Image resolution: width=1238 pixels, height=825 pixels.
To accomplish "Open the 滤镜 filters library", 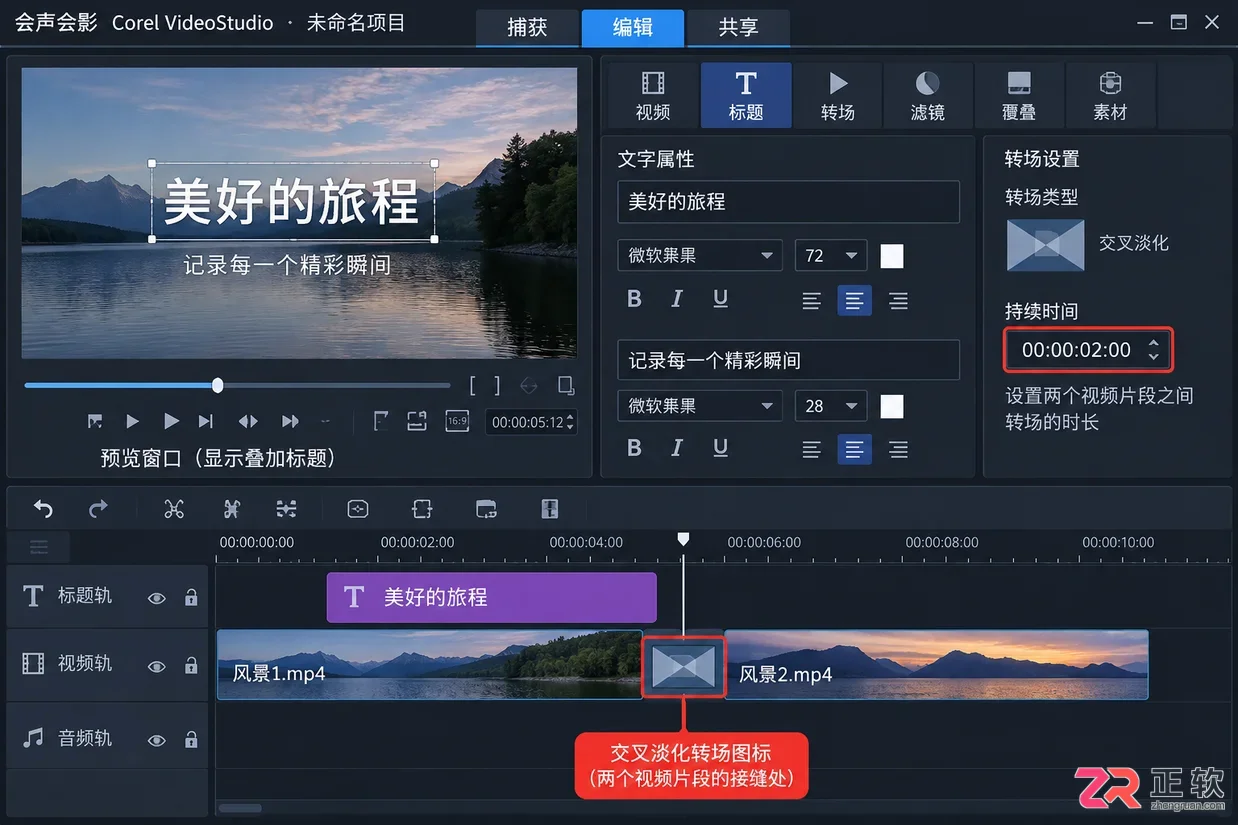I will pos(928,96).
